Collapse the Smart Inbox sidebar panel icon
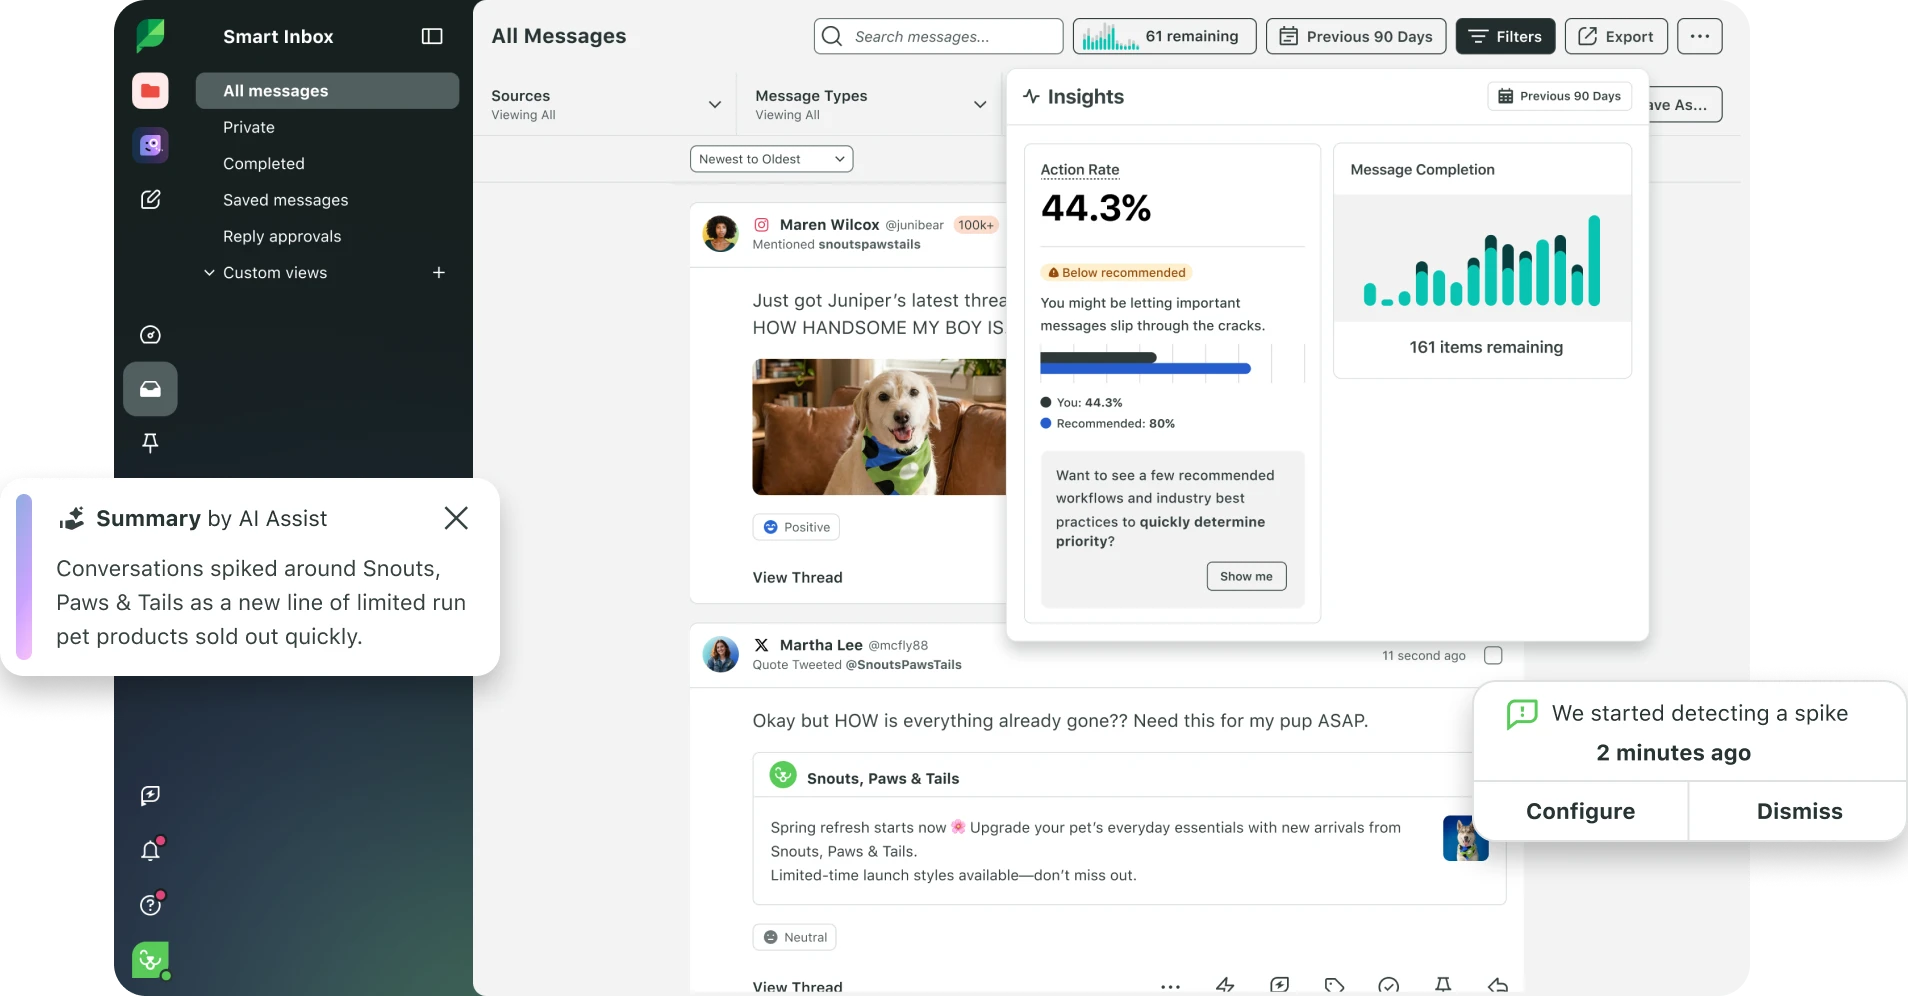This screenshot has height=996, width=1908. click(432, 36)
